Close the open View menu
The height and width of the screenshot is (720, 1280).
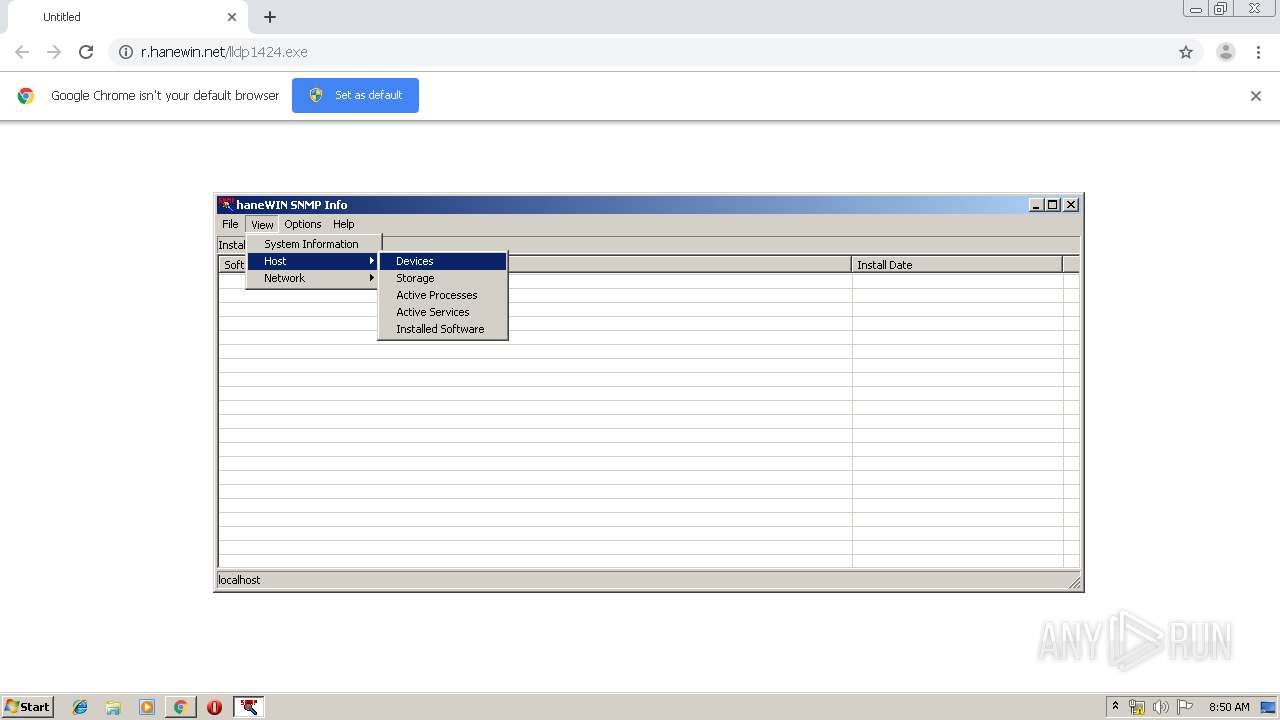coord(262,224)
